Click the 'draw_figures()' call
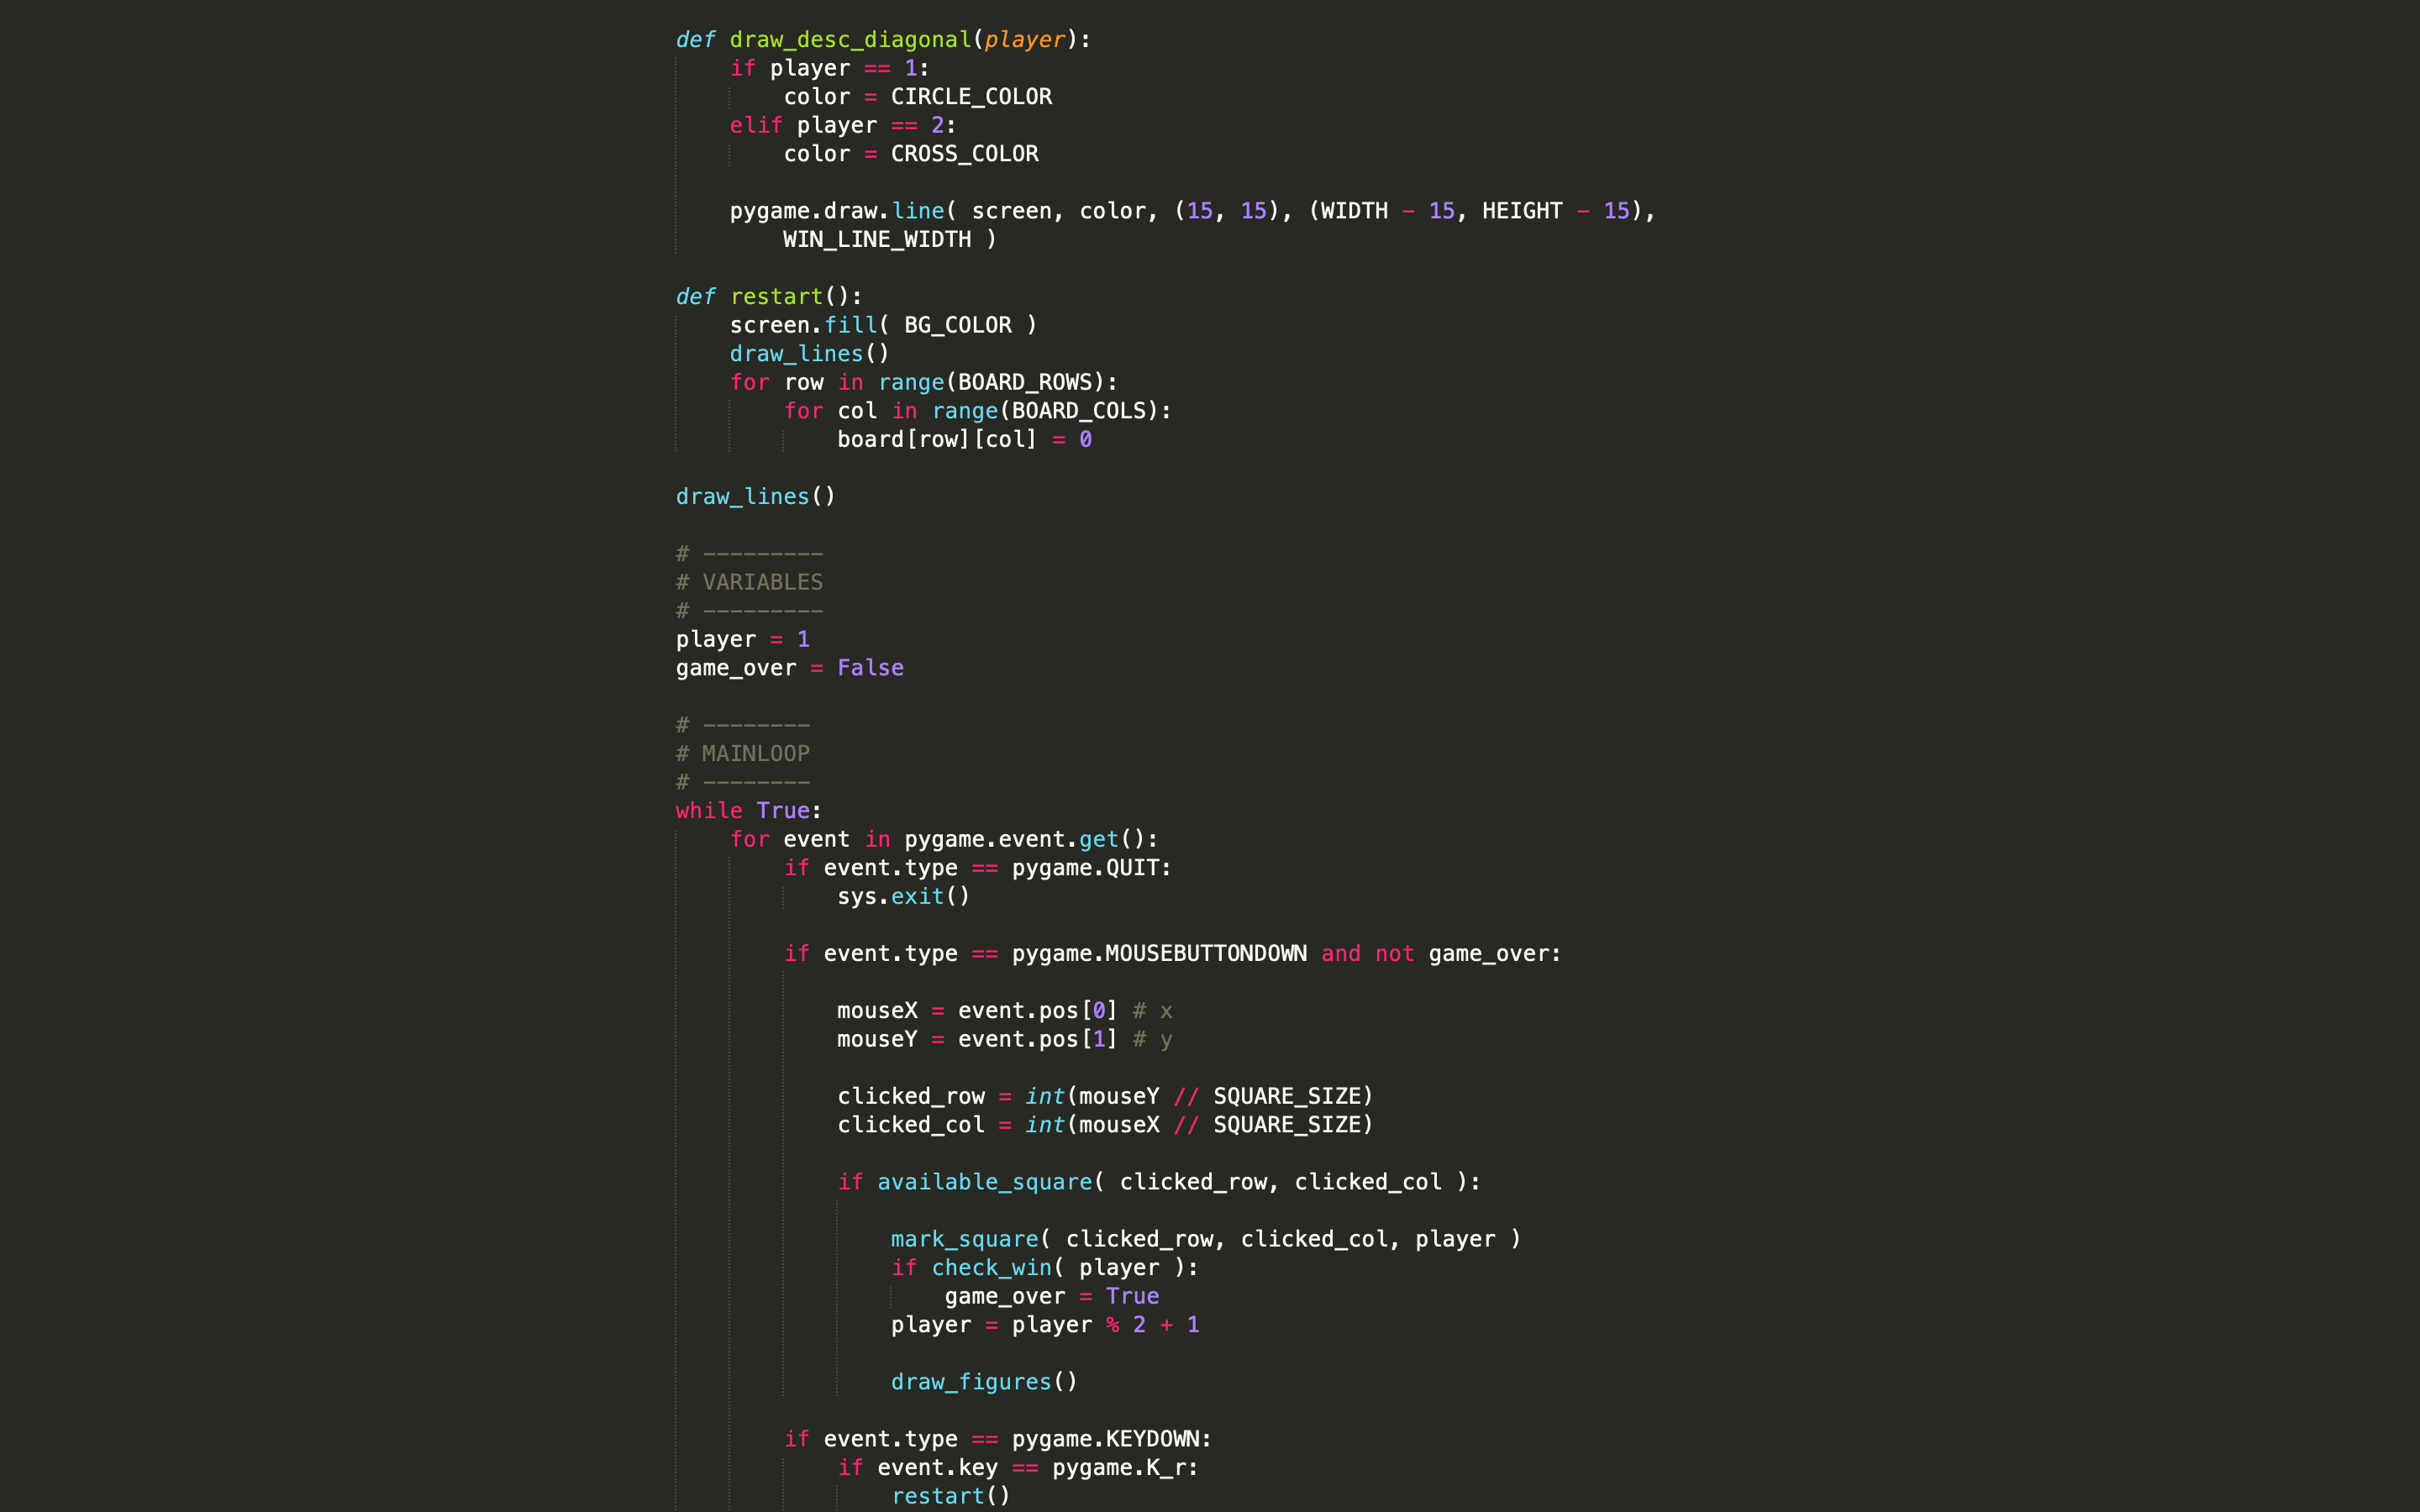 point(984,1382)
